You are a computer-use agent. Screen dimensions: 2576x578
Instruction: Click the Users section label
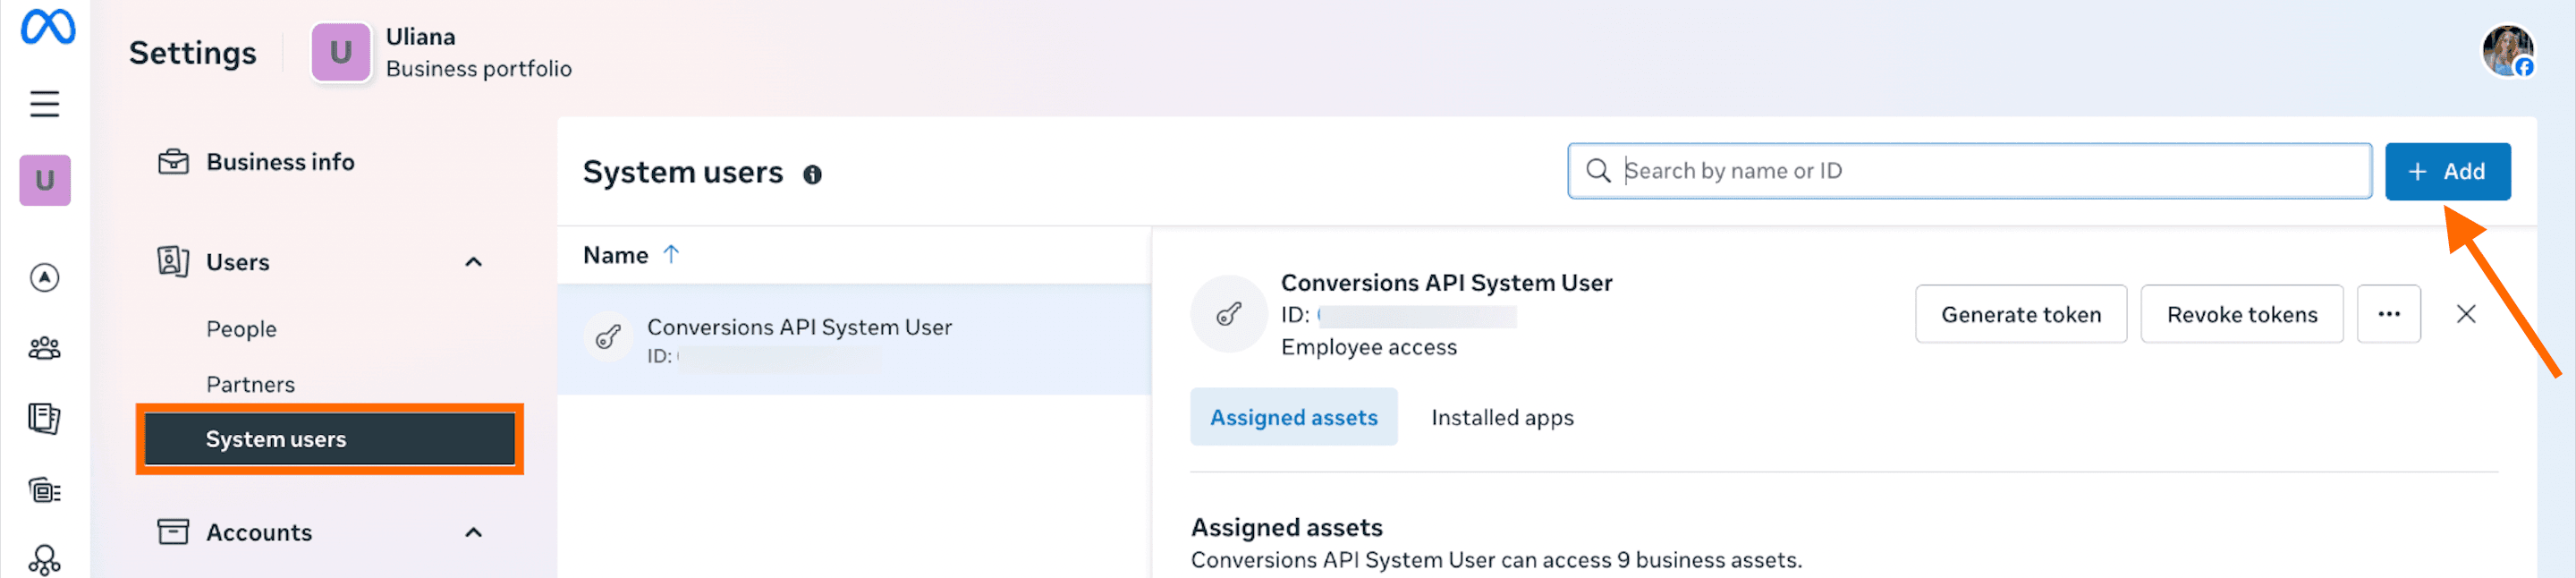pos(238,262)
